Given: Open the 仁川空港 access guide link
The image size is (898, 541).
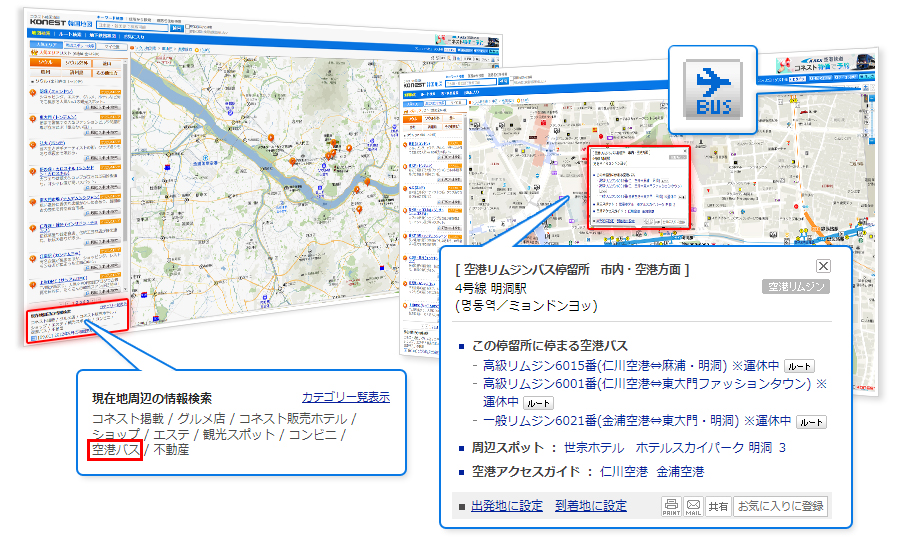Looking at the screenshot, I should click(622, 472).
